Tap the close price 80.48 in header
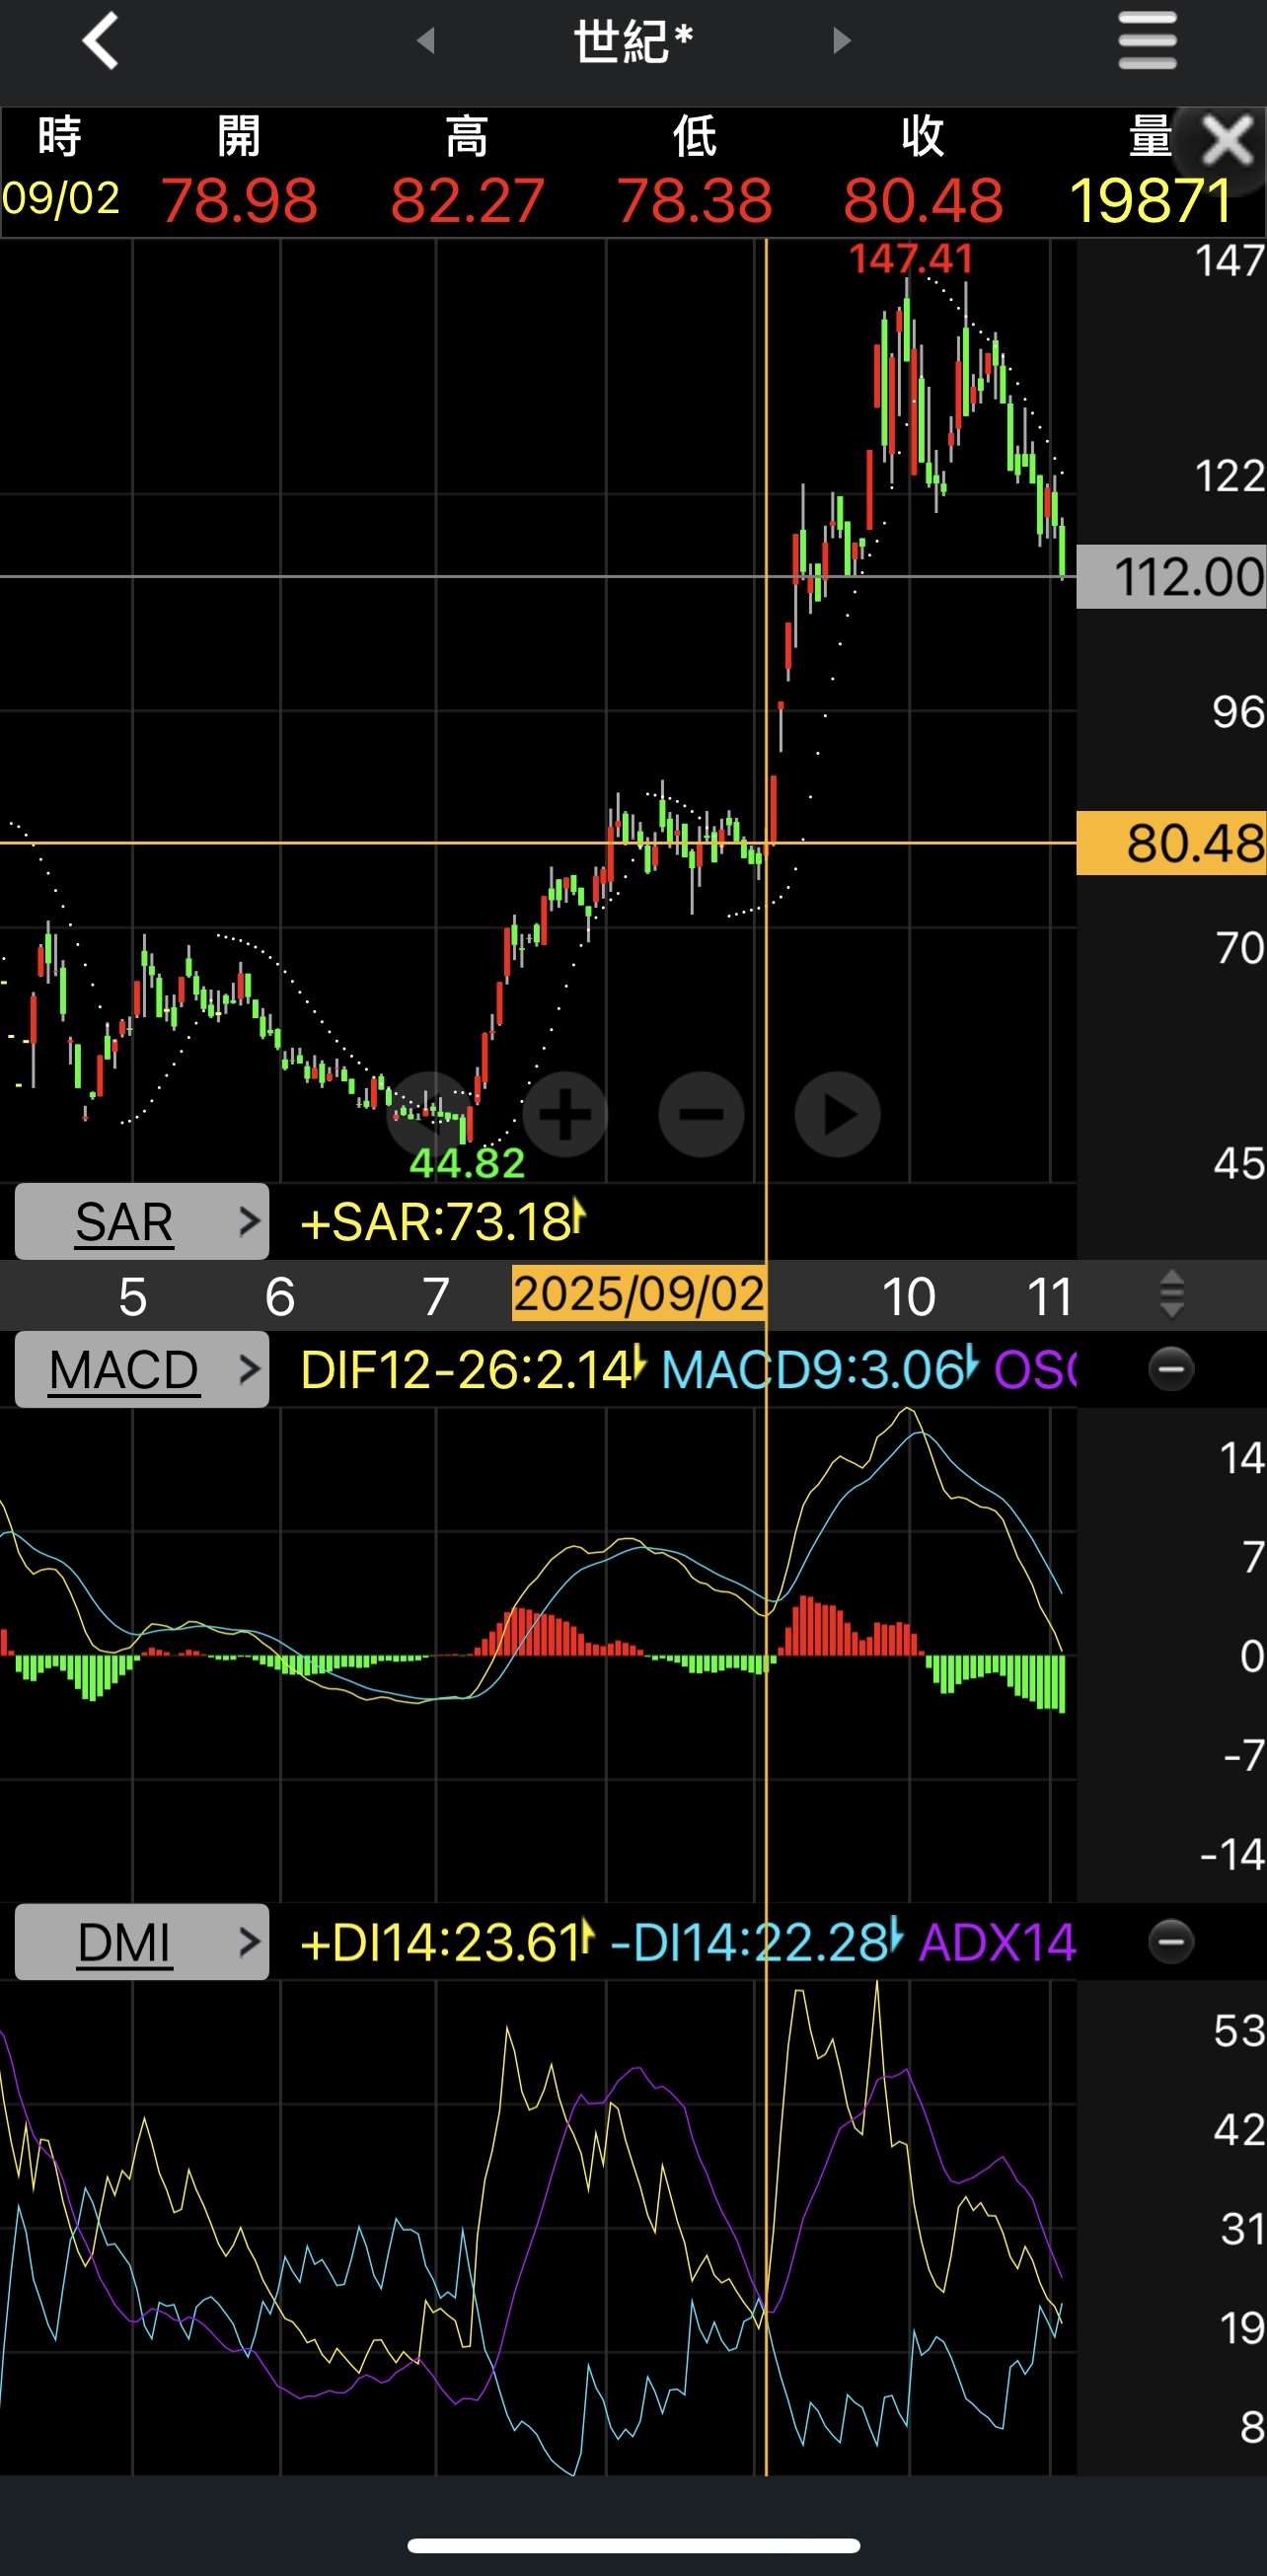The height and width of the screenshot is (2576, 1267). [x=923, y=200]
